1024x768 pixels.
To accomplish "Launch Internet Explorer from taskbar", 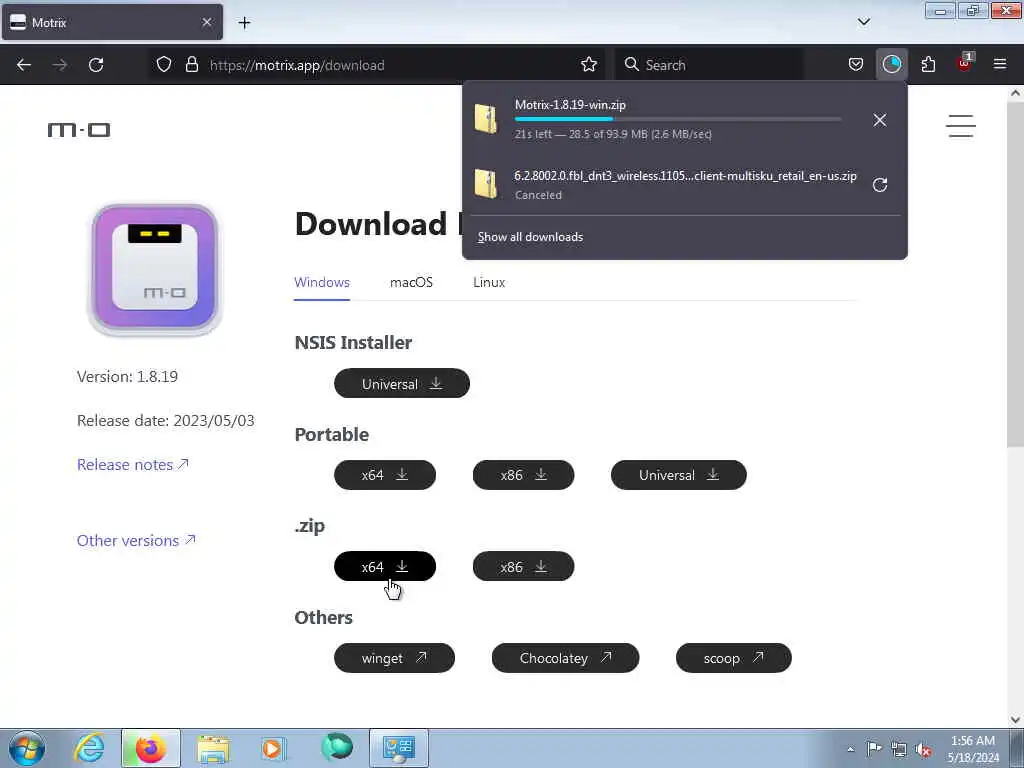I will (x=89, y=748).
